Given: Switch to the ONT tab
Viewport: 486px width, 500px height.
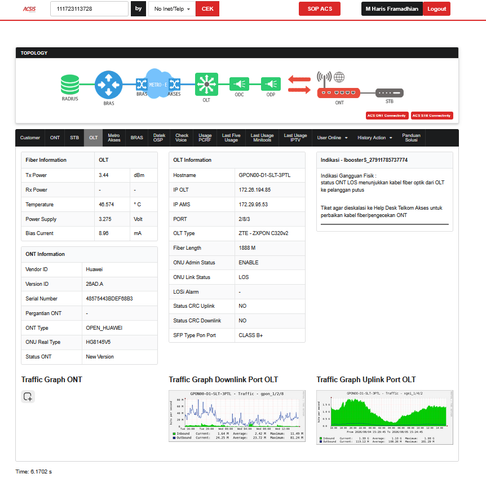Looking at the screenshot, I should coord(55,138).
